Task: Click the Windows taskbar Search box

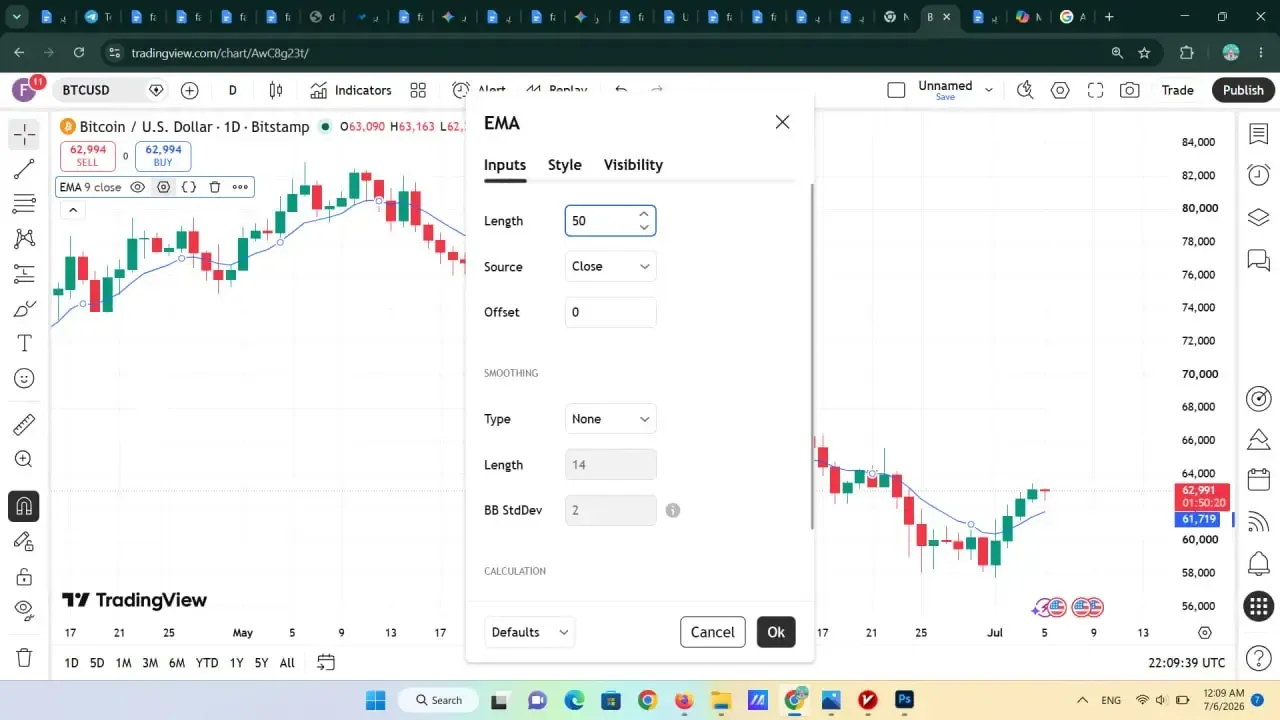Action: (439, 700)
